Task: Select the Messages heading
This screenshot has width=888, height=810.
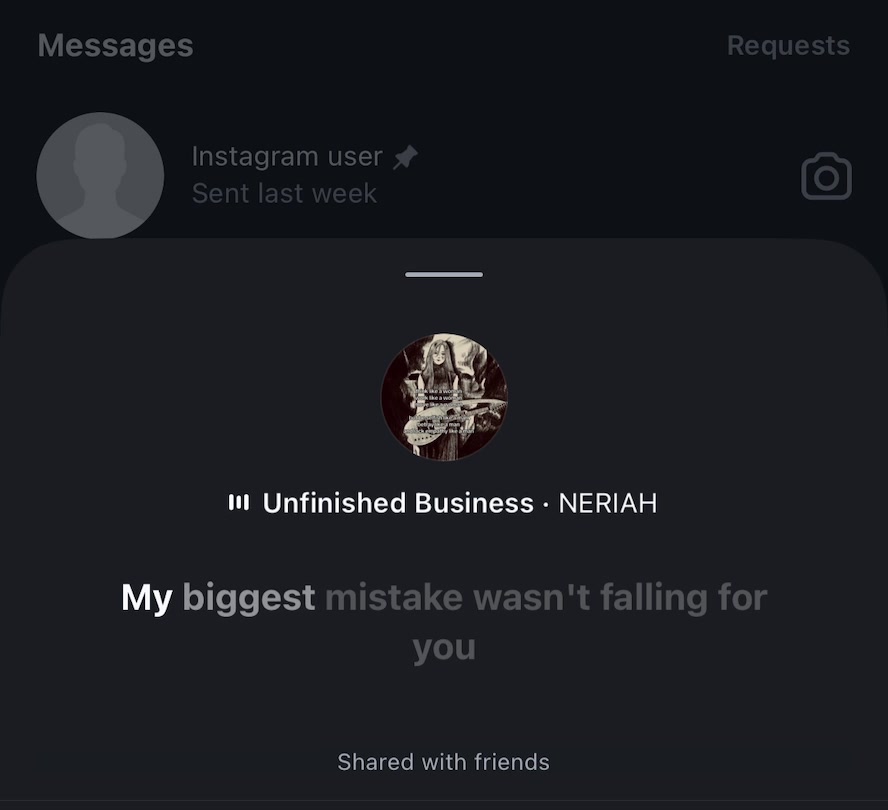Action: coord(116,45)
